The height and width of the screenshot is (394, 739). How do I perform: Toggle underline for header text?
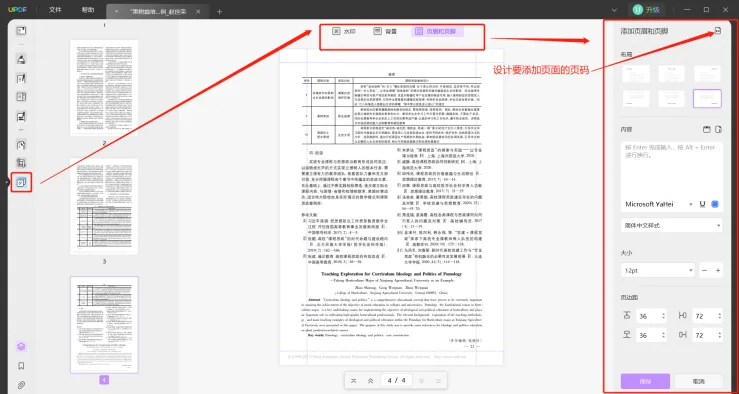click(702, 204)
